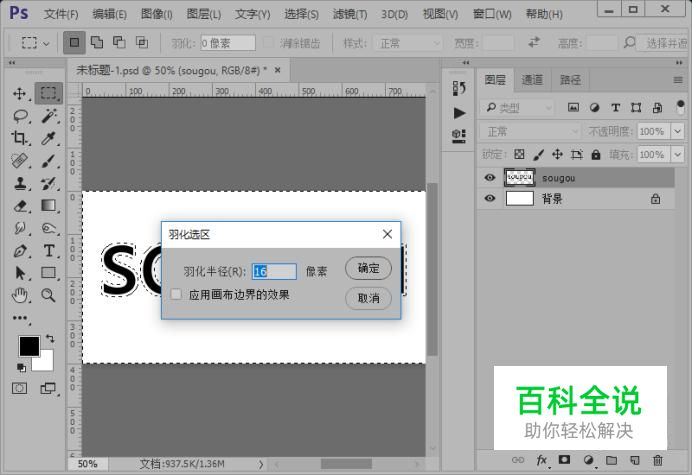Open the 图层(L) menu
The width and height of the screenshot is (692, 475).
coord(203,14)
